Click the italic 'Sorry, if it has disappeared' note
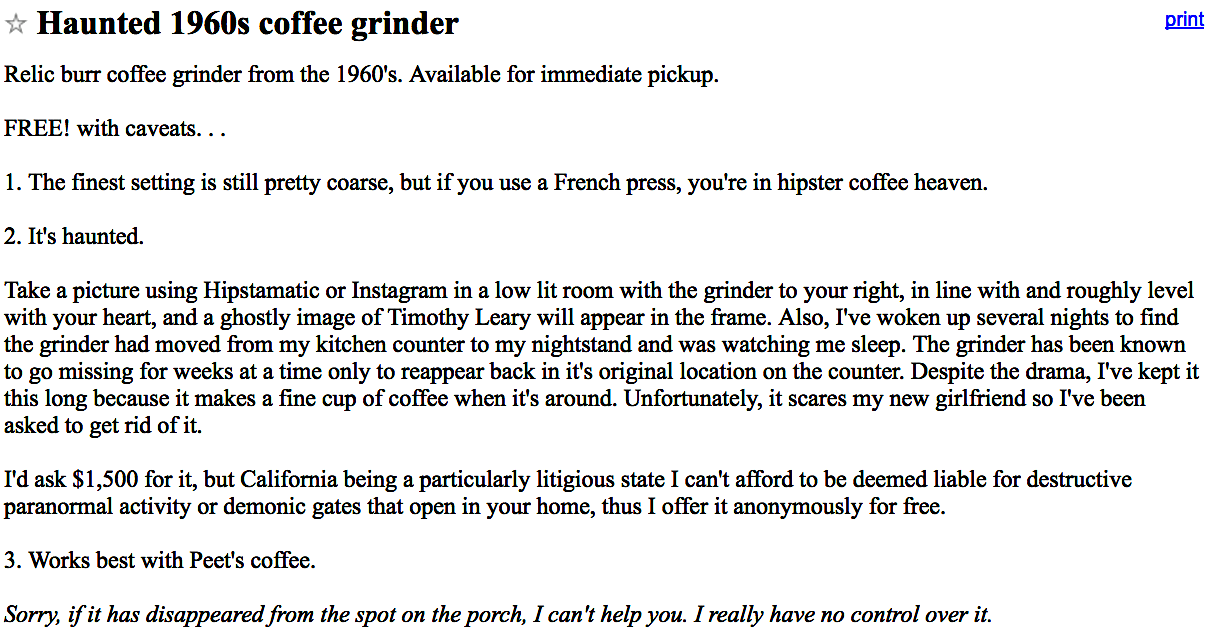Screen dimensions: 1211x640 click(x=499, y=614)
